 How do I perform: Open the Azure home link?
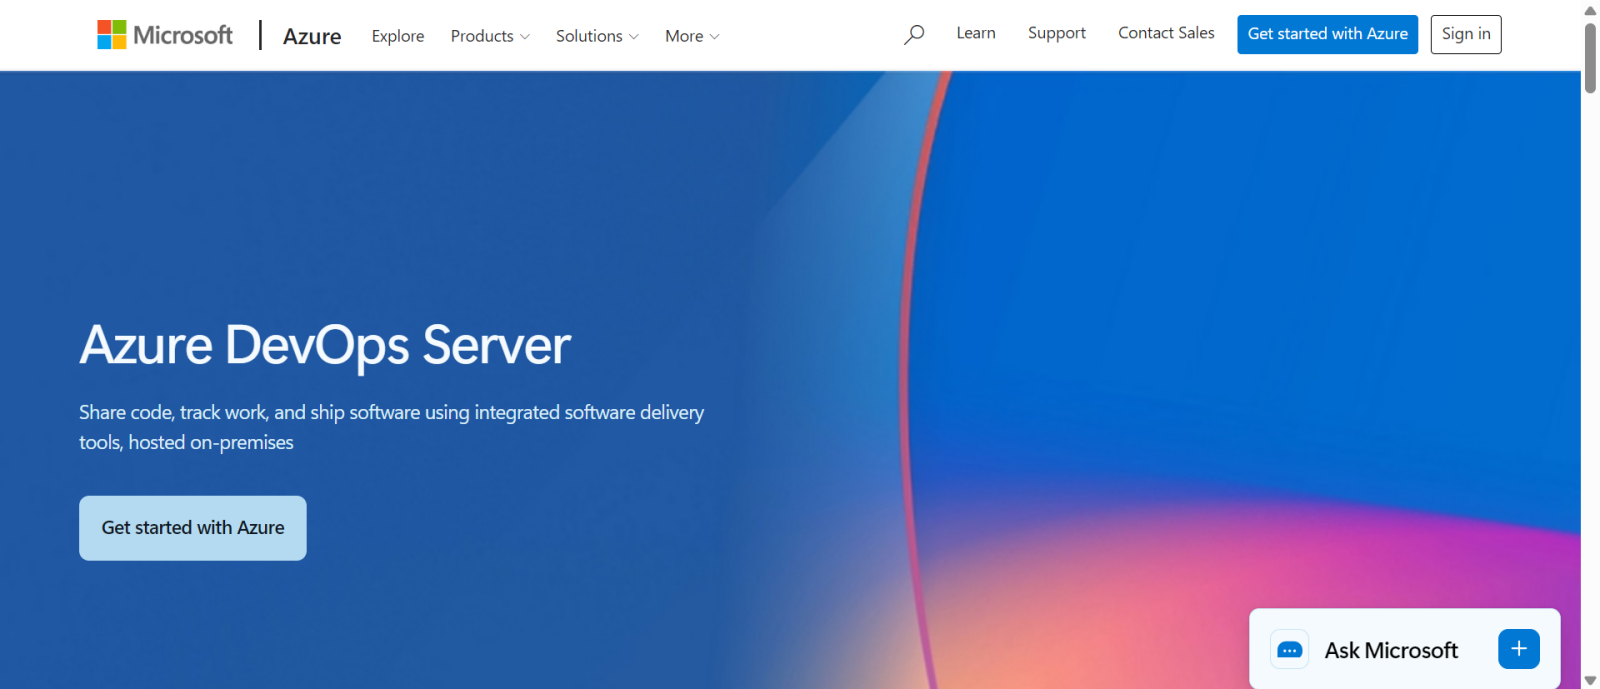(x=312, y=36)
